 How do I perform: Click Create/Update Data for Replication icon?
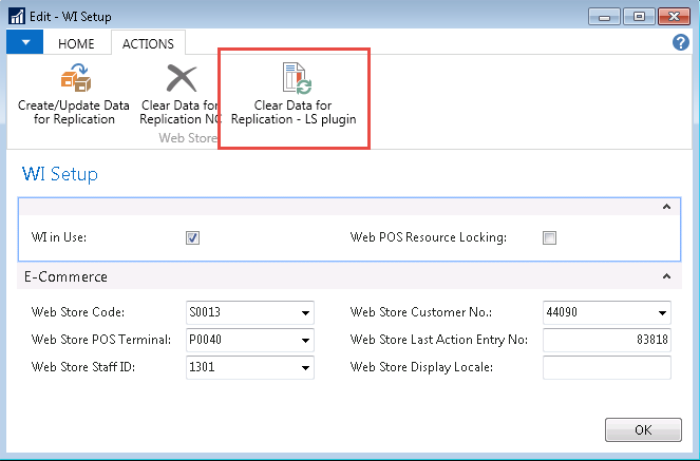pyautogui.click(x=75, y=79)
